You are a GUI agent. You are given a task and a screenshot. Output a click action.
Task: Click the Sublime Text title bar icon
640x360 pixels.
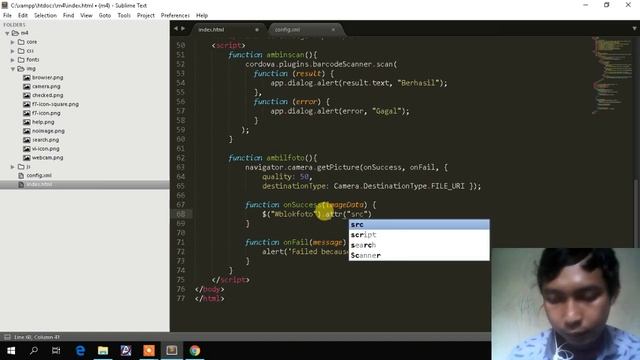tap(4, 5)
